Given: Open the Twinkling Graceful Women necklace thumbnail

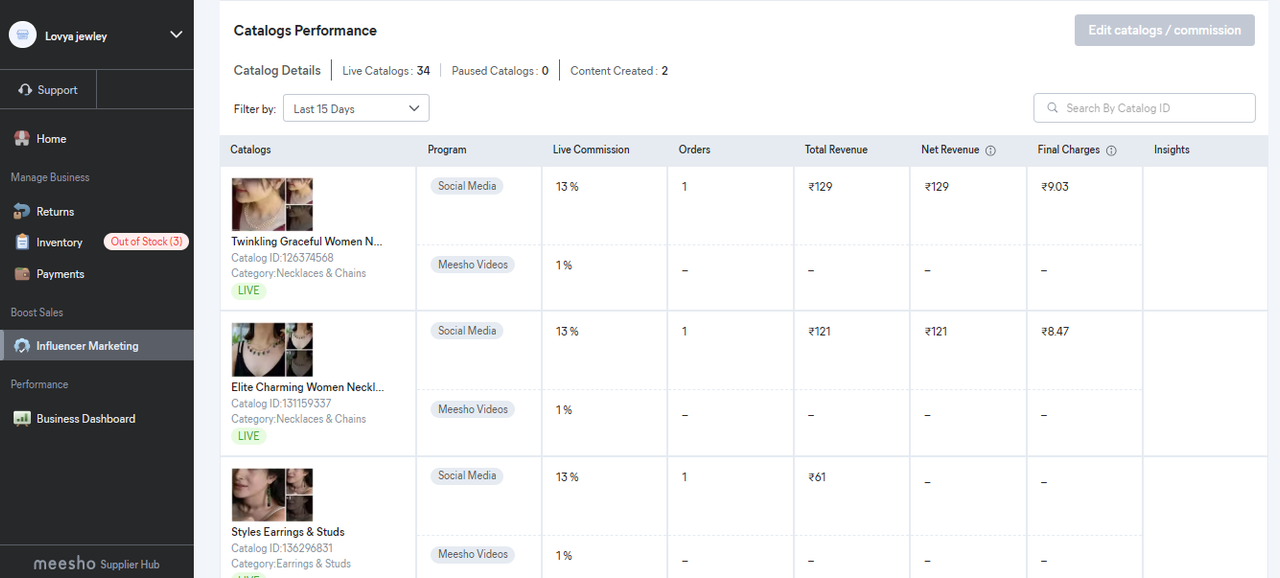Looking at the screenshot, I should click(x=272, y=204).
